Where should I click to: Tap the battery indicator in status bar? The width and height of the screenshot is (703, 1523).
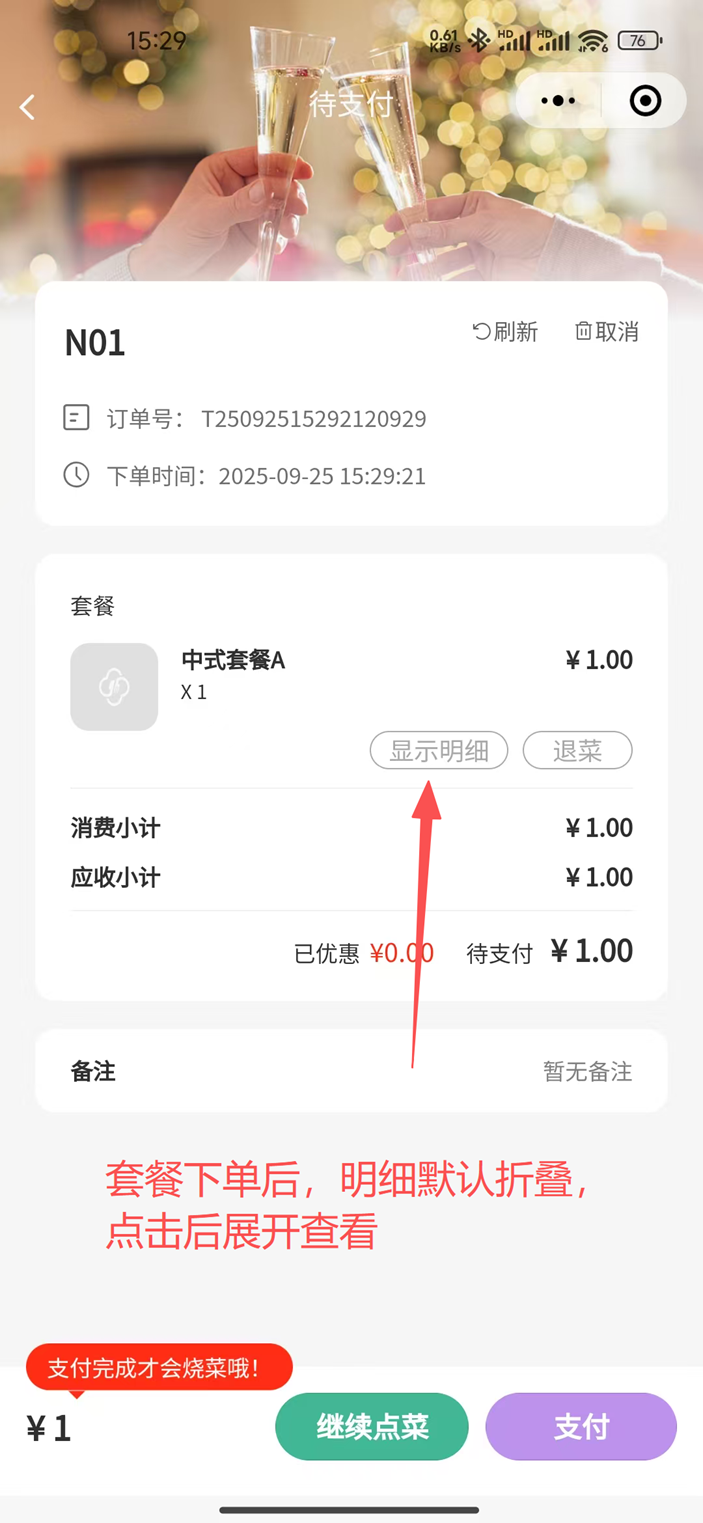(x=639, y=41)
